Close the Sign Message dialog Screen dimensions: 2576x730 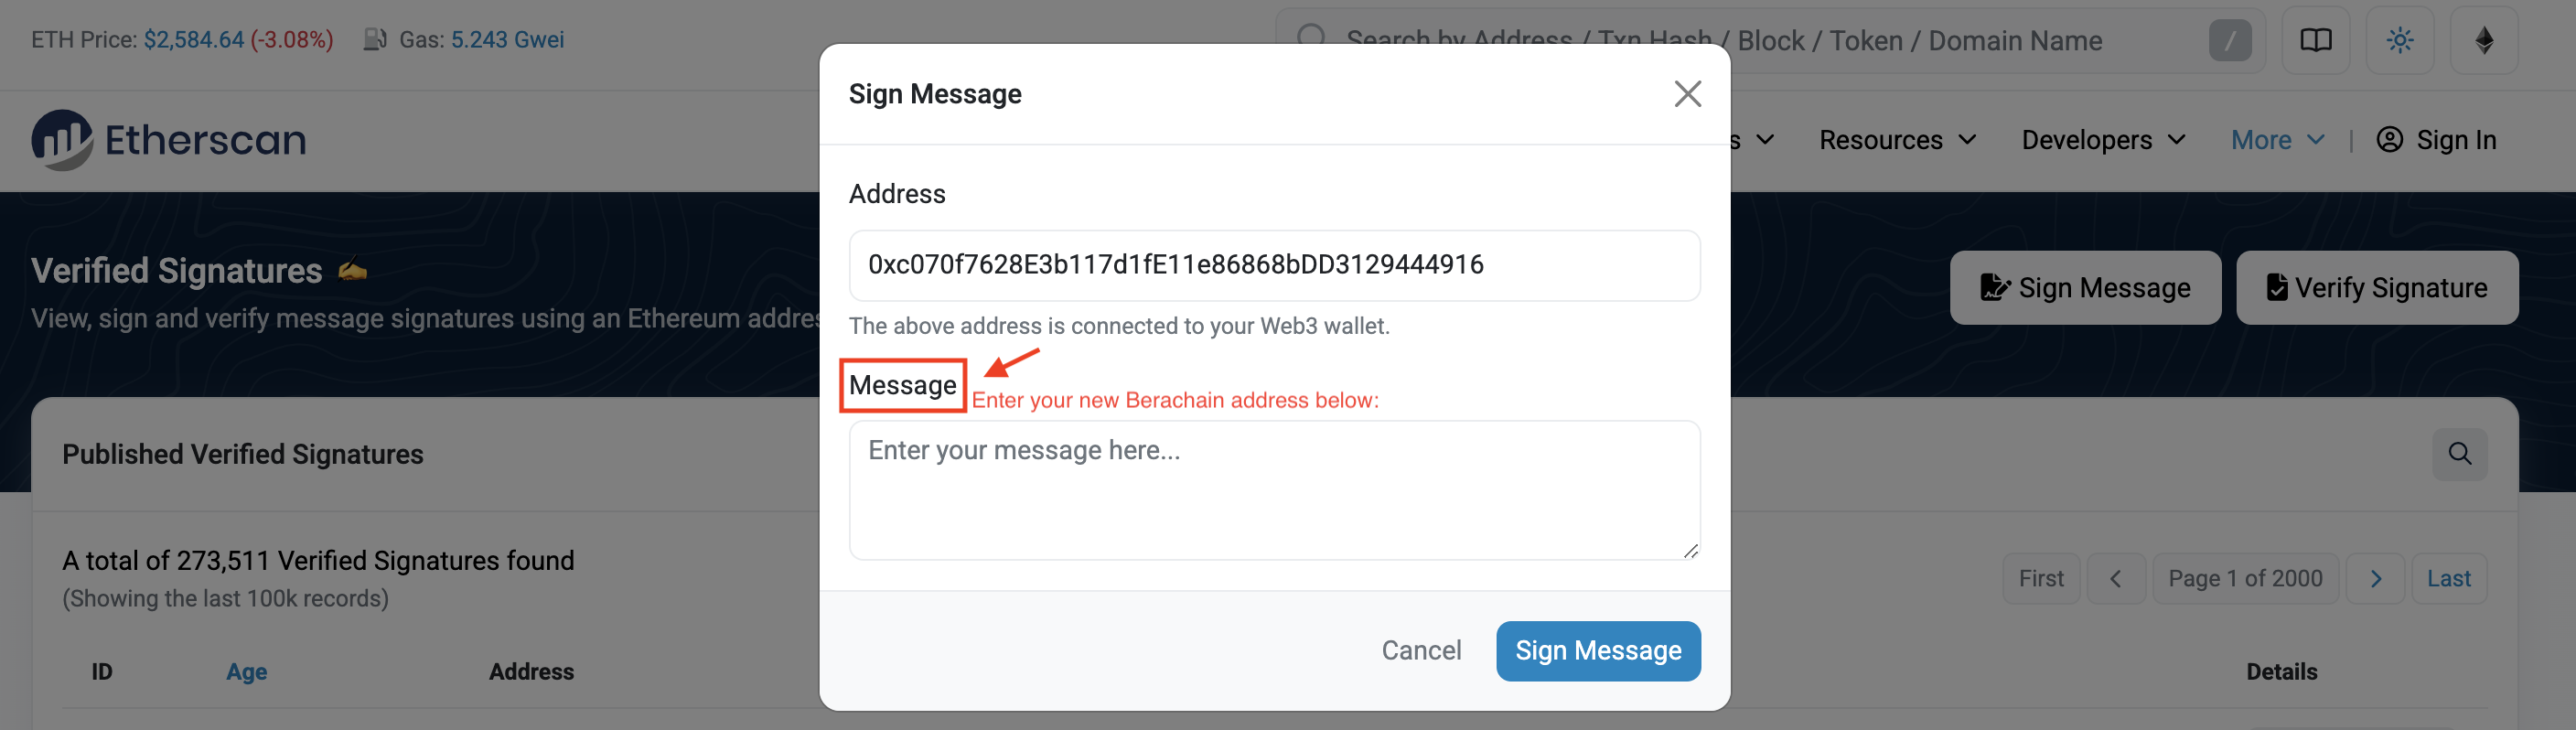[x=1687, y=94]
